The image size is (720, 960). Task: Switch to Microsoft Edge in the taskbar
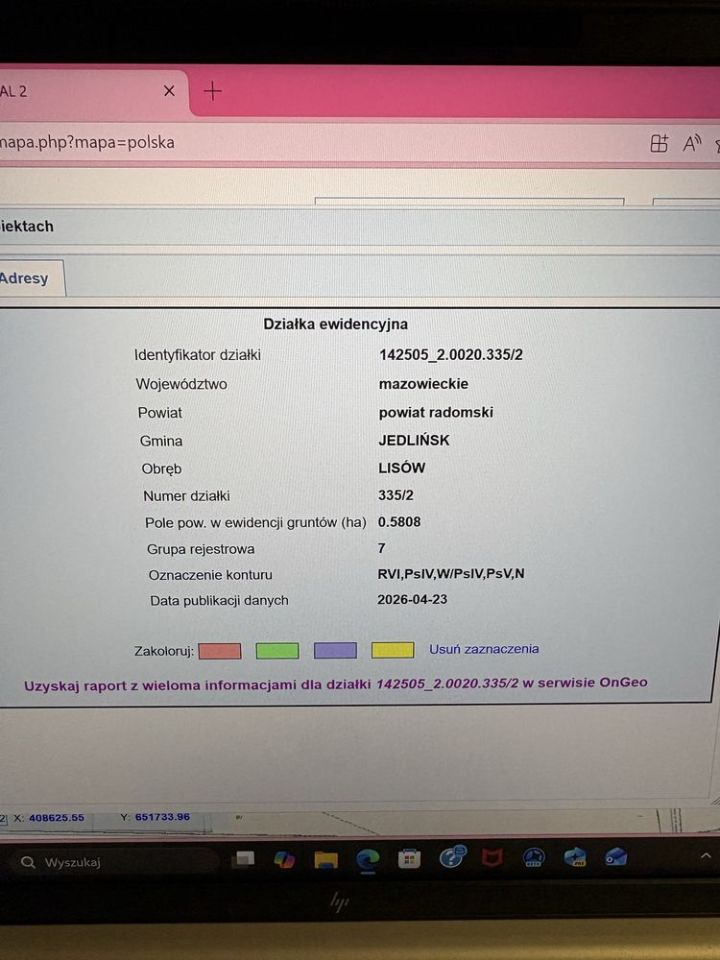(367, 860)
